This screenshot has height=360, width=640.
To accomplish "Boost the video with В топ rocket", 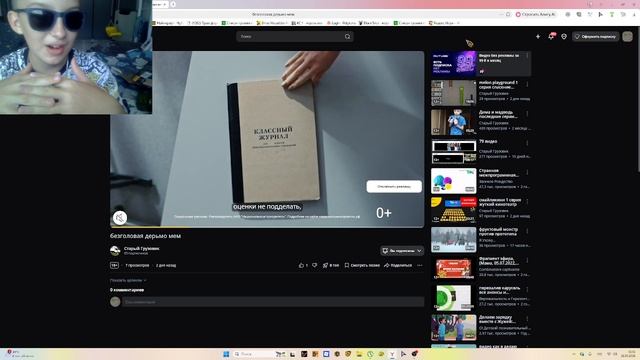I will (331, 265).
